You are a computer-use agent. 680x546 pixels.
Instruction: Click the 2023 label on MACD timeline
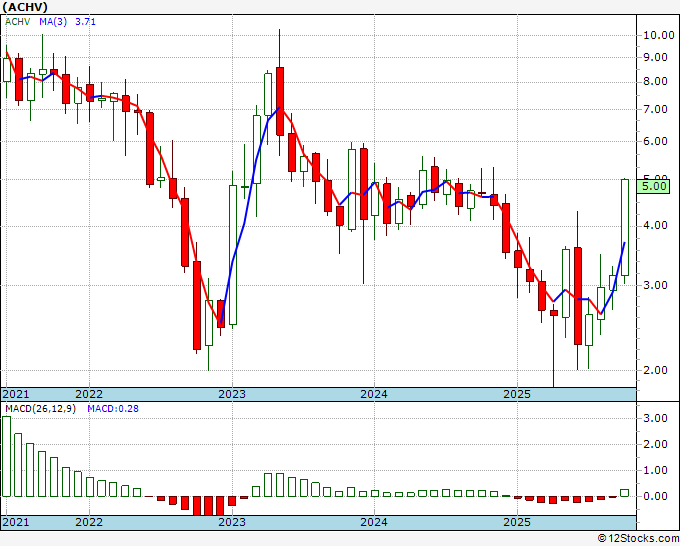coord(232,522)
